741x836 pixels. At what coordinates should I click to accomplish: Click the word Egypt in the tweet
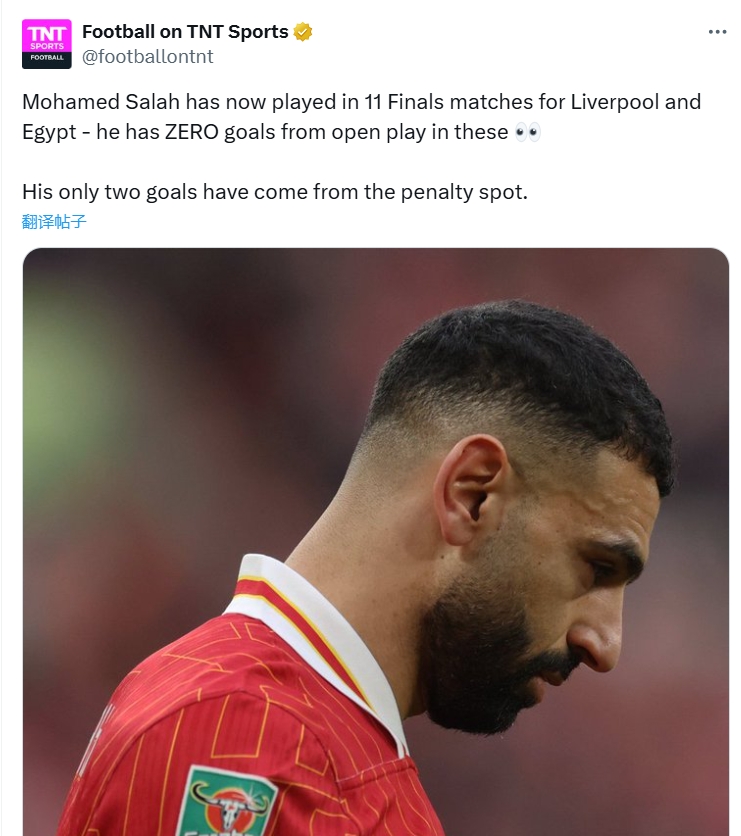[x=49, y=132]
